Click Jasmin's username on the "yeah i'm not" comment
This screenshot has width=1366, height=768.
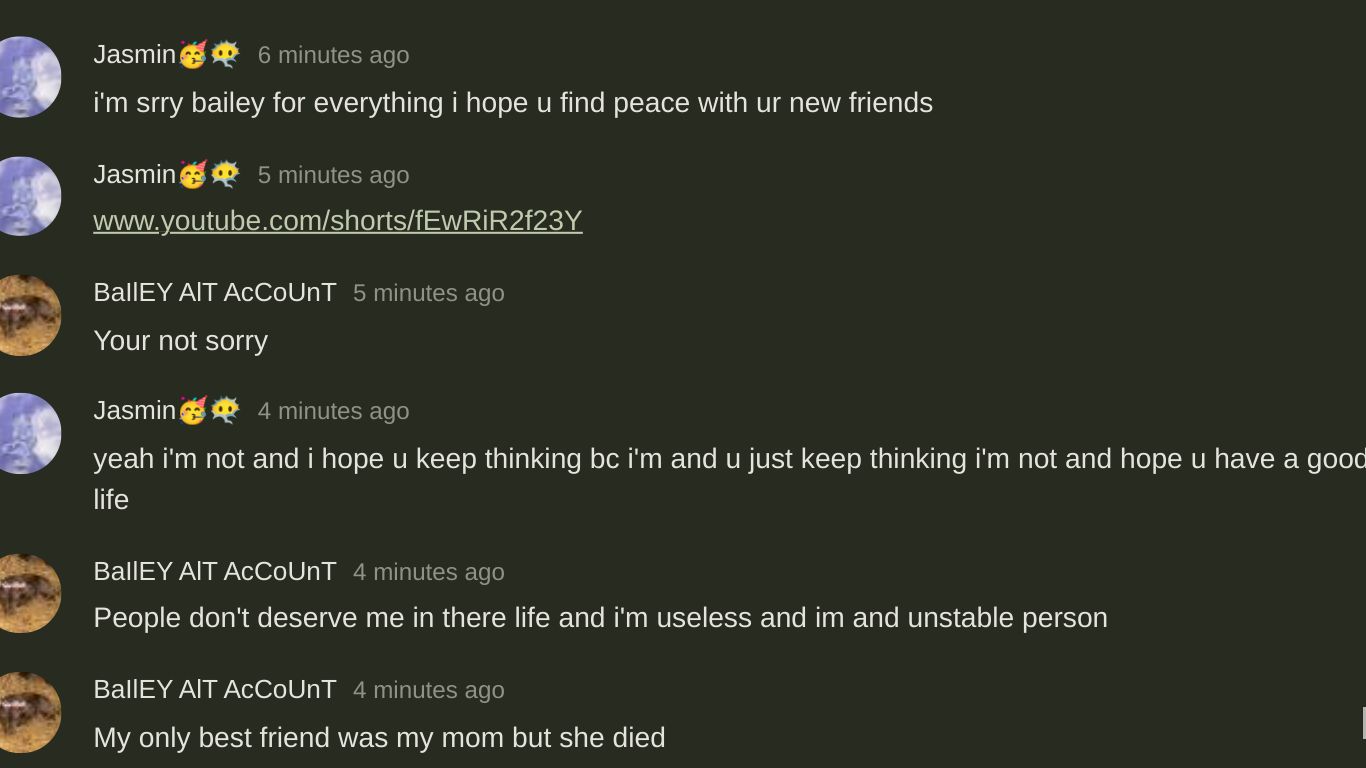coord(134,411)
